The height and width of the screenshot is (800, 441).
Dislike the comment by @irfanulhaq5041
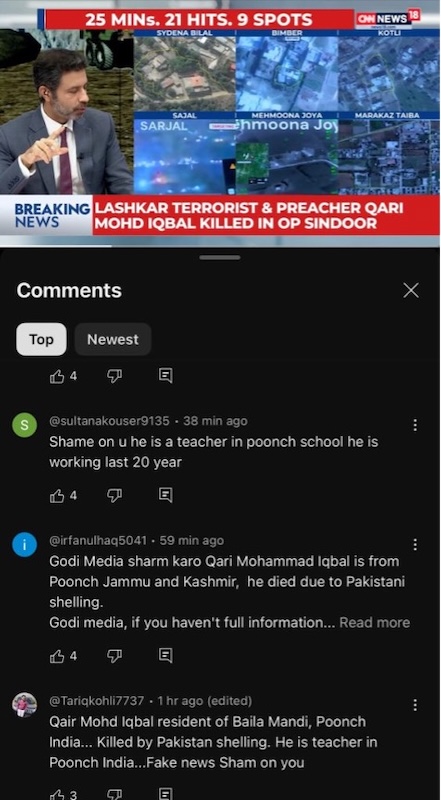point(114,656)
